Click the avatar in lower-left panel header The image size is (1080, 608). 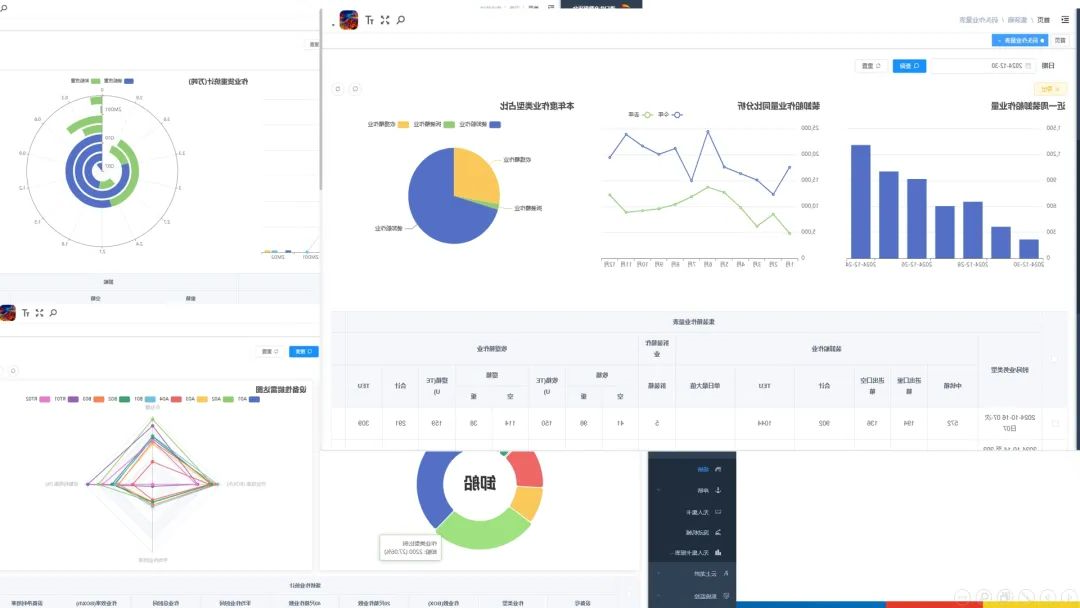coord(8,313)
